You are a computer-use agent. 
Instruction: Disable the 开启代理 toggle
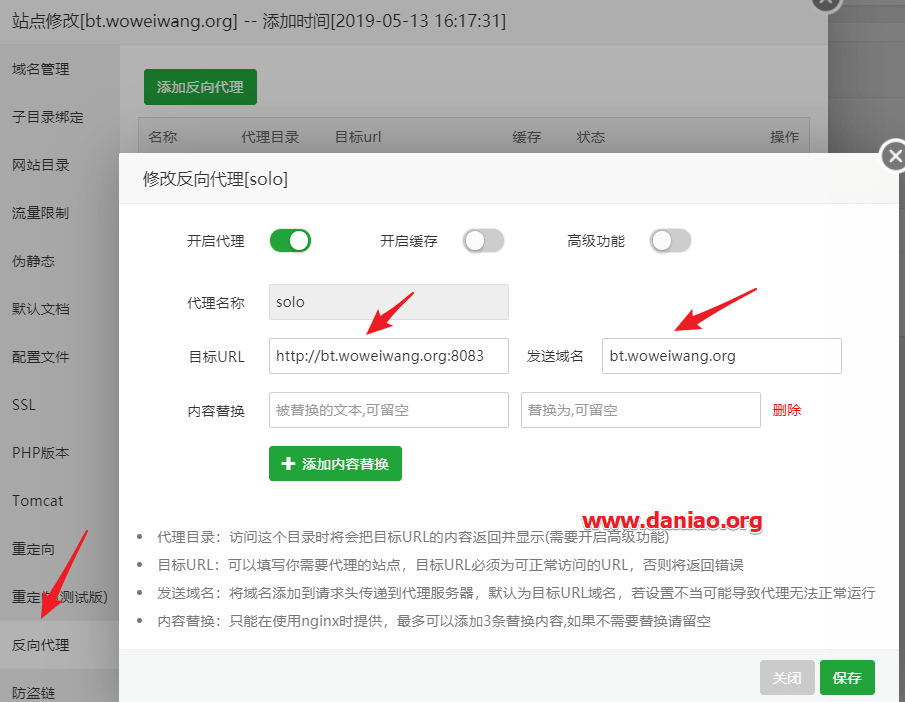point(289,240)
